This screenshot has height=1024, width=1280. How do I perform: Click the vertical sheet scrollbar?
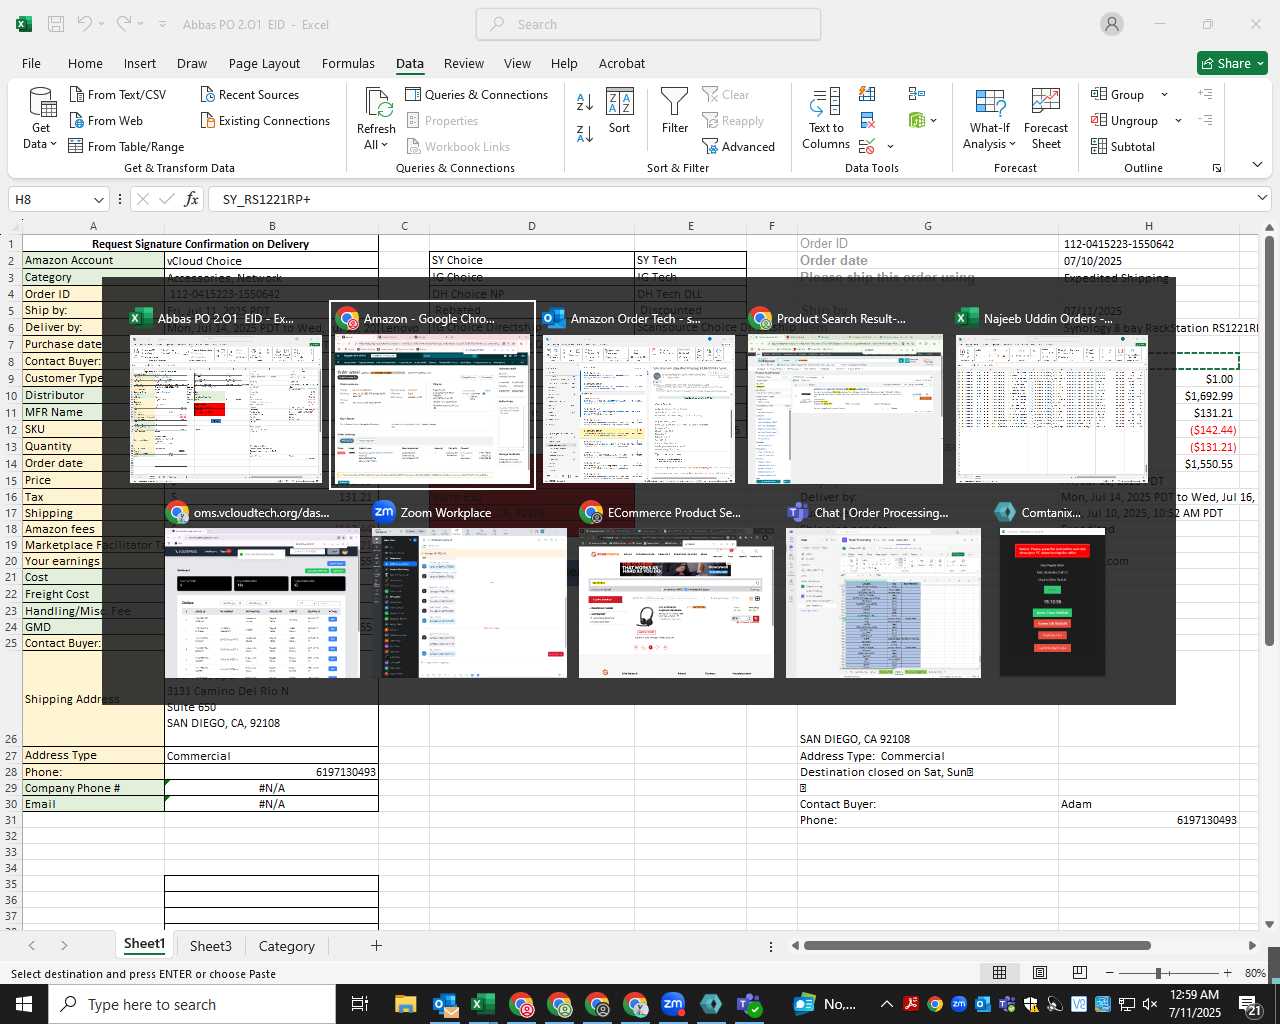pos(1269,440)
